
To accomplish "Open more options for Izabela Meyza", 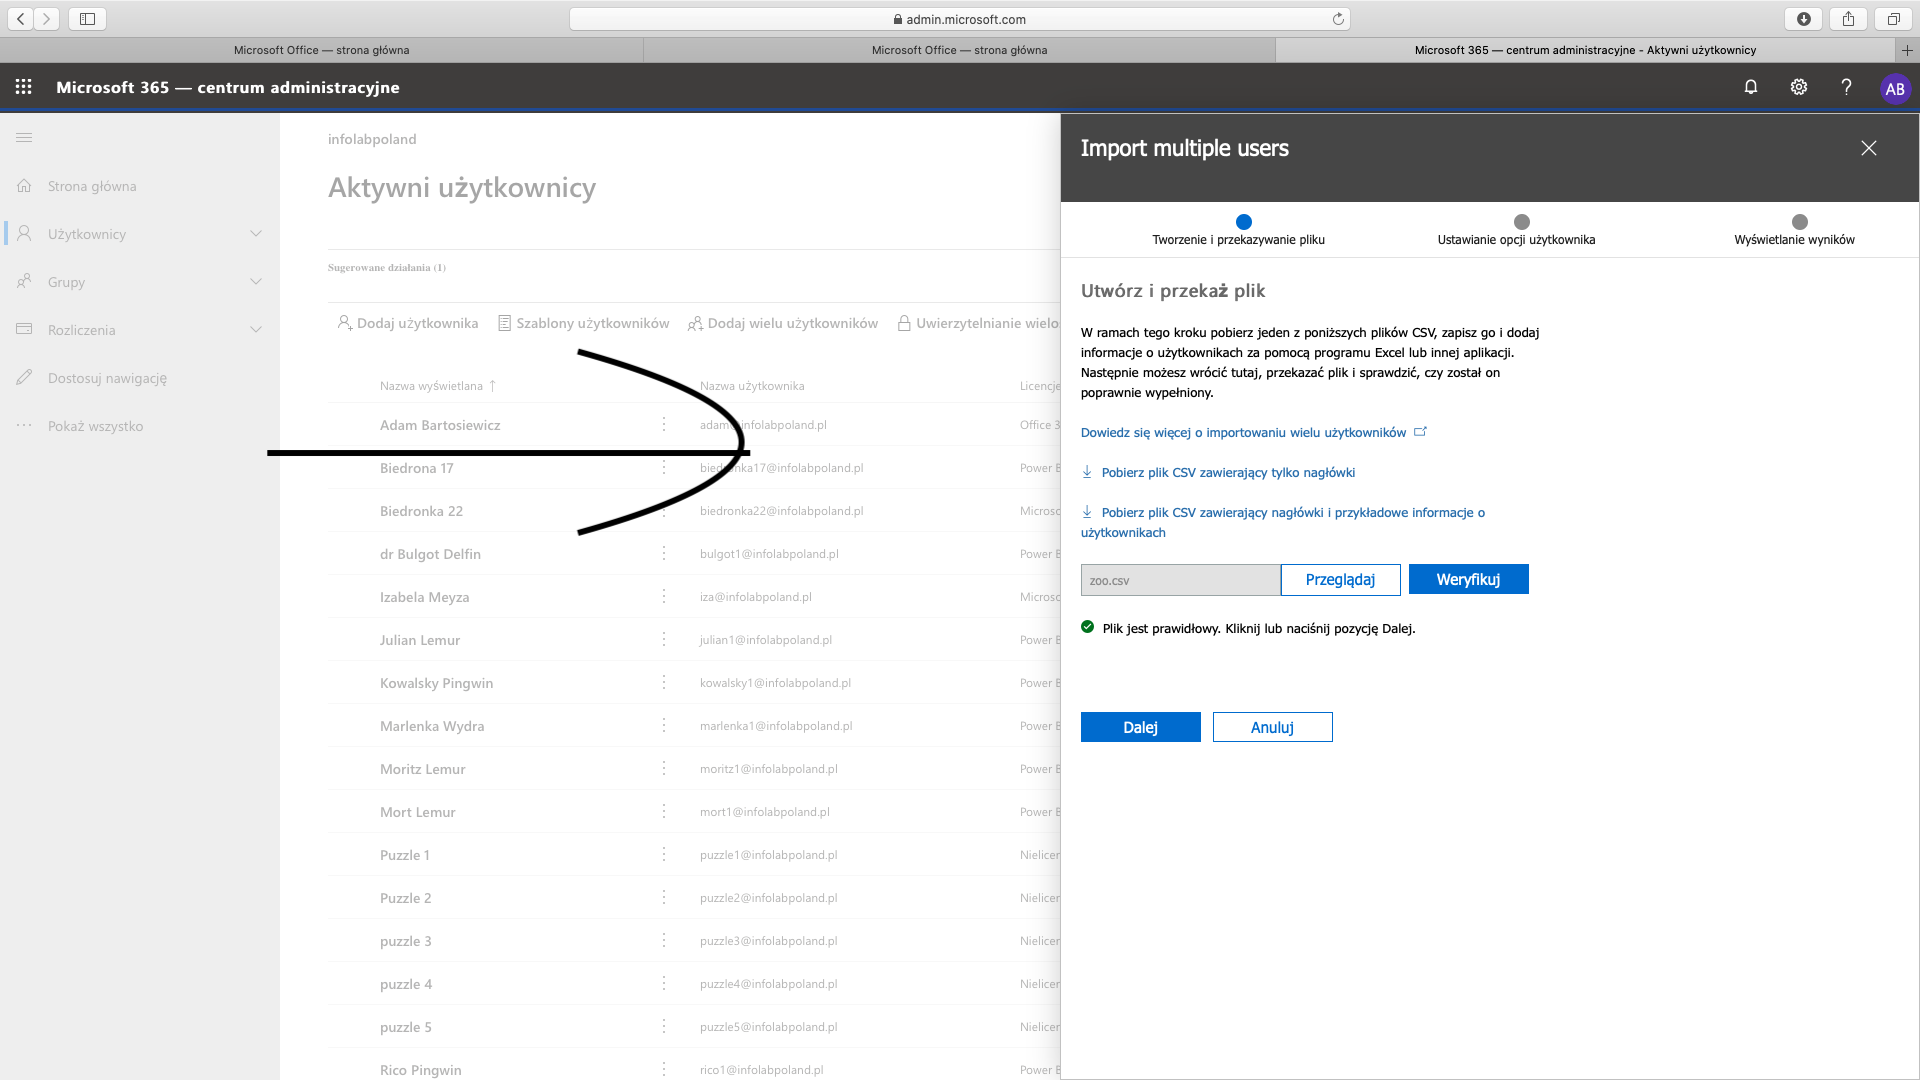I will [x=664, y=597].
